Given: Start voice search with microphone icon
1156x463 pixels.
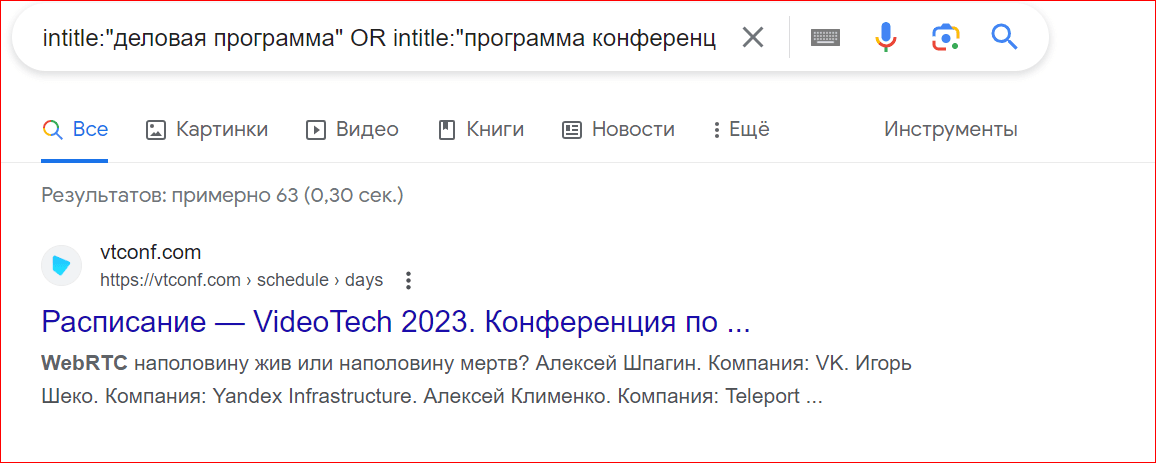Looking at the screenshot, I should click(x=885, y=37).
